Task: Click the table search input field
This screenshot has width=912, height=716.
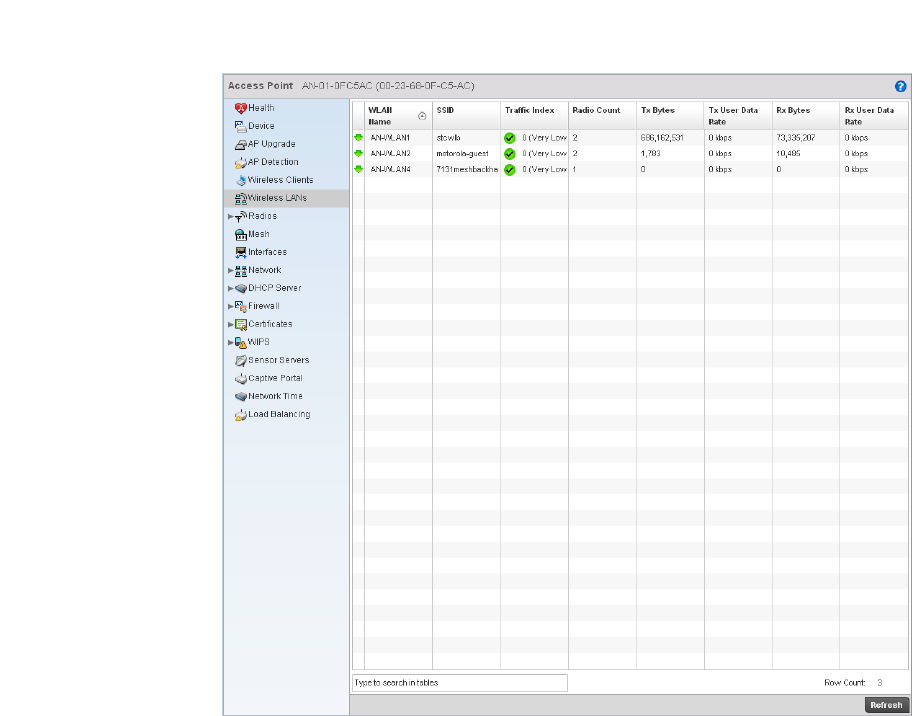Action: click(x=459, y=683)
